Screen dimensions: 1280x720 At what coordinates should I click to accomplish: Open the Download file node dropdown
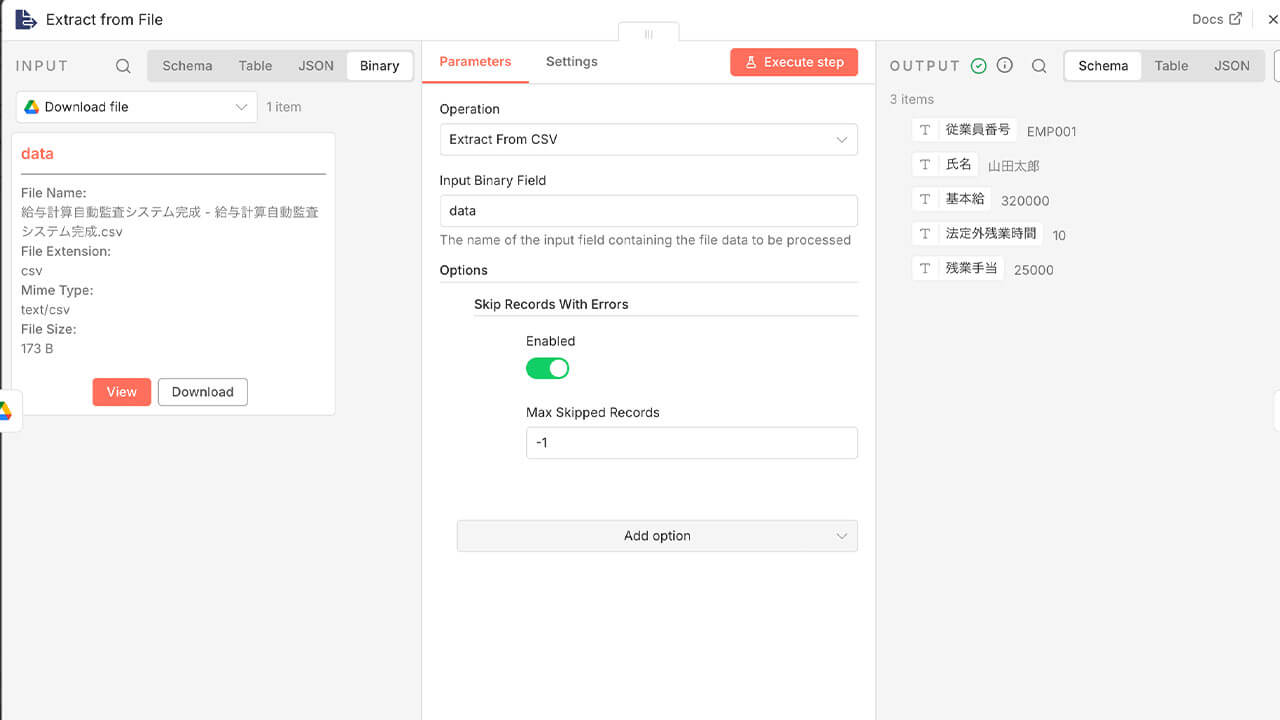coord(137,107)
